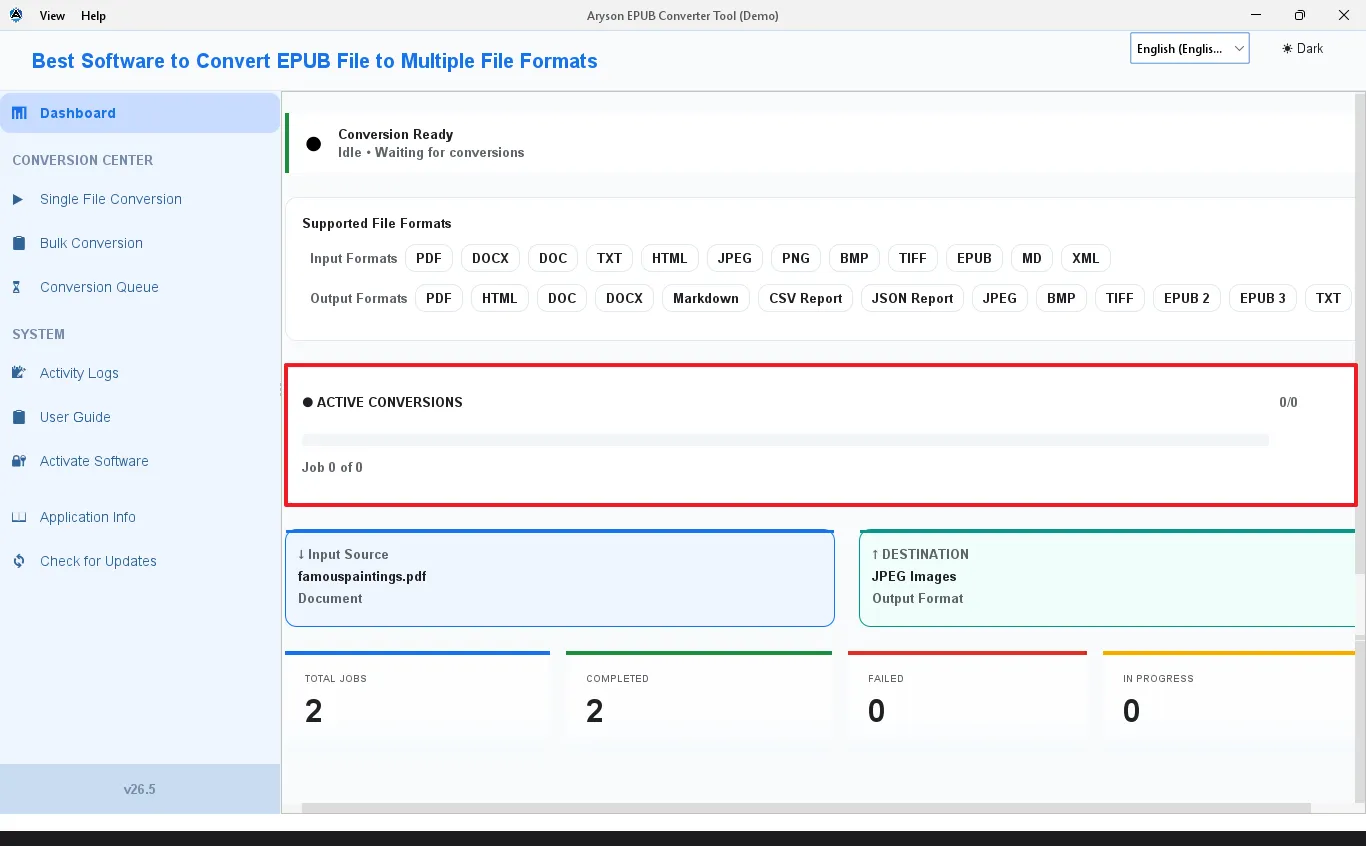Click the User Guide book icon
1366x846 pixels.
(x=18, y=417)
